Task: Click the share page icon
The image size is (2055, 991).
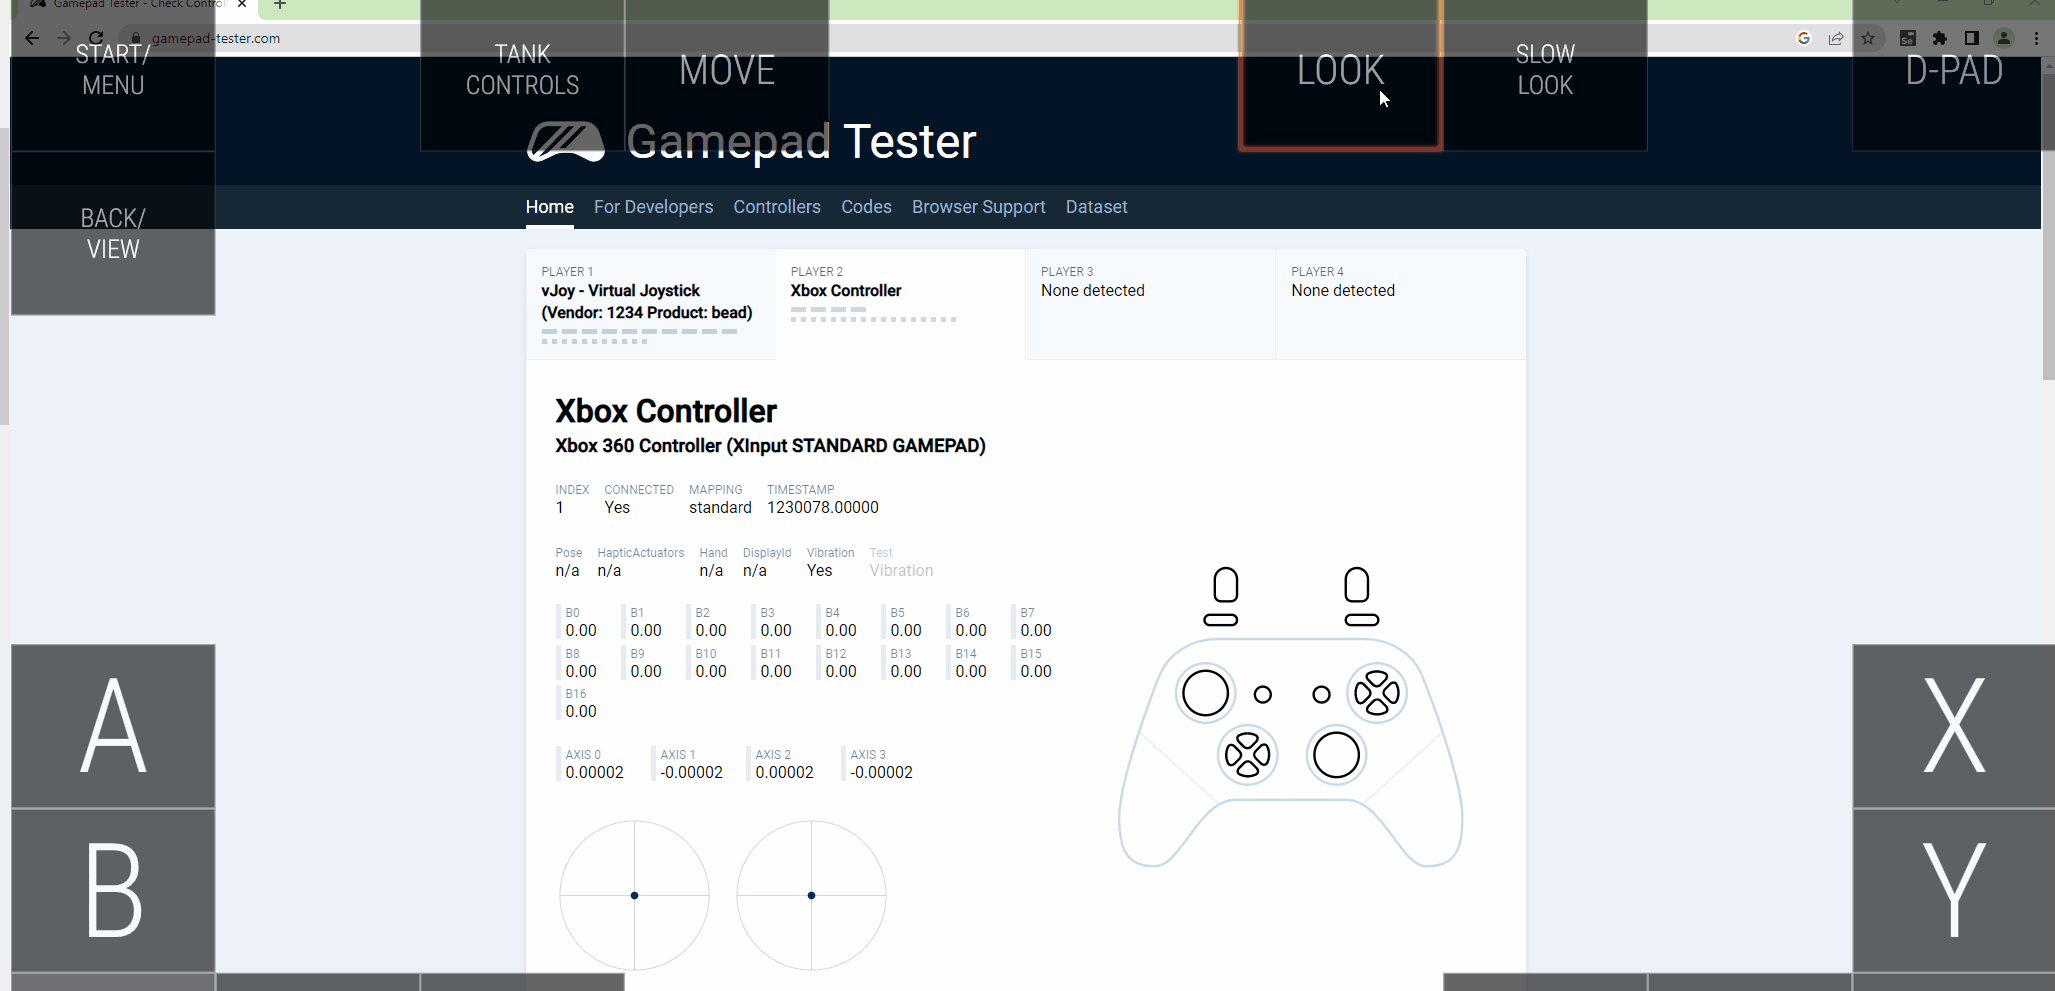Action: [x=1836, y=38]
